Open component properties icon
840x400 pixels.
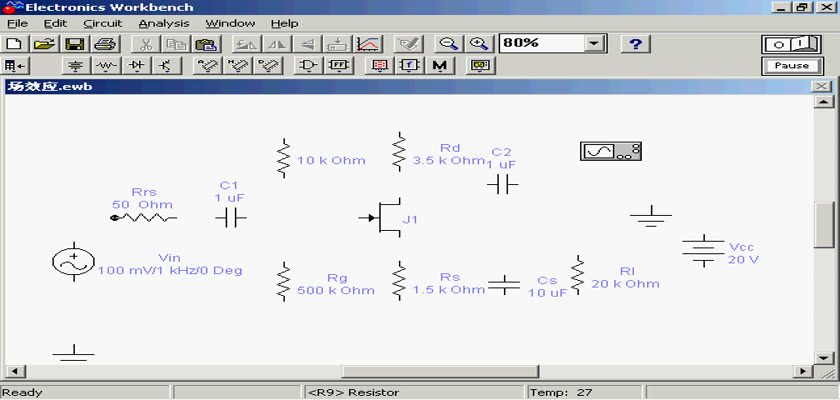pos(408,44)
